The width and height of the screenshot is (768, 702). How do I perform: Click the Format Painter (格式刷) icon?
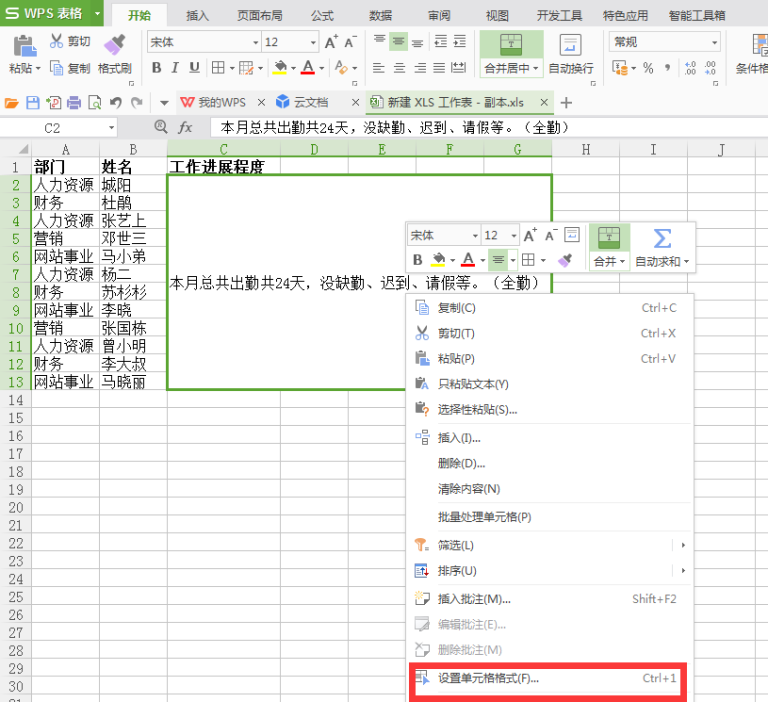[115, 44]
